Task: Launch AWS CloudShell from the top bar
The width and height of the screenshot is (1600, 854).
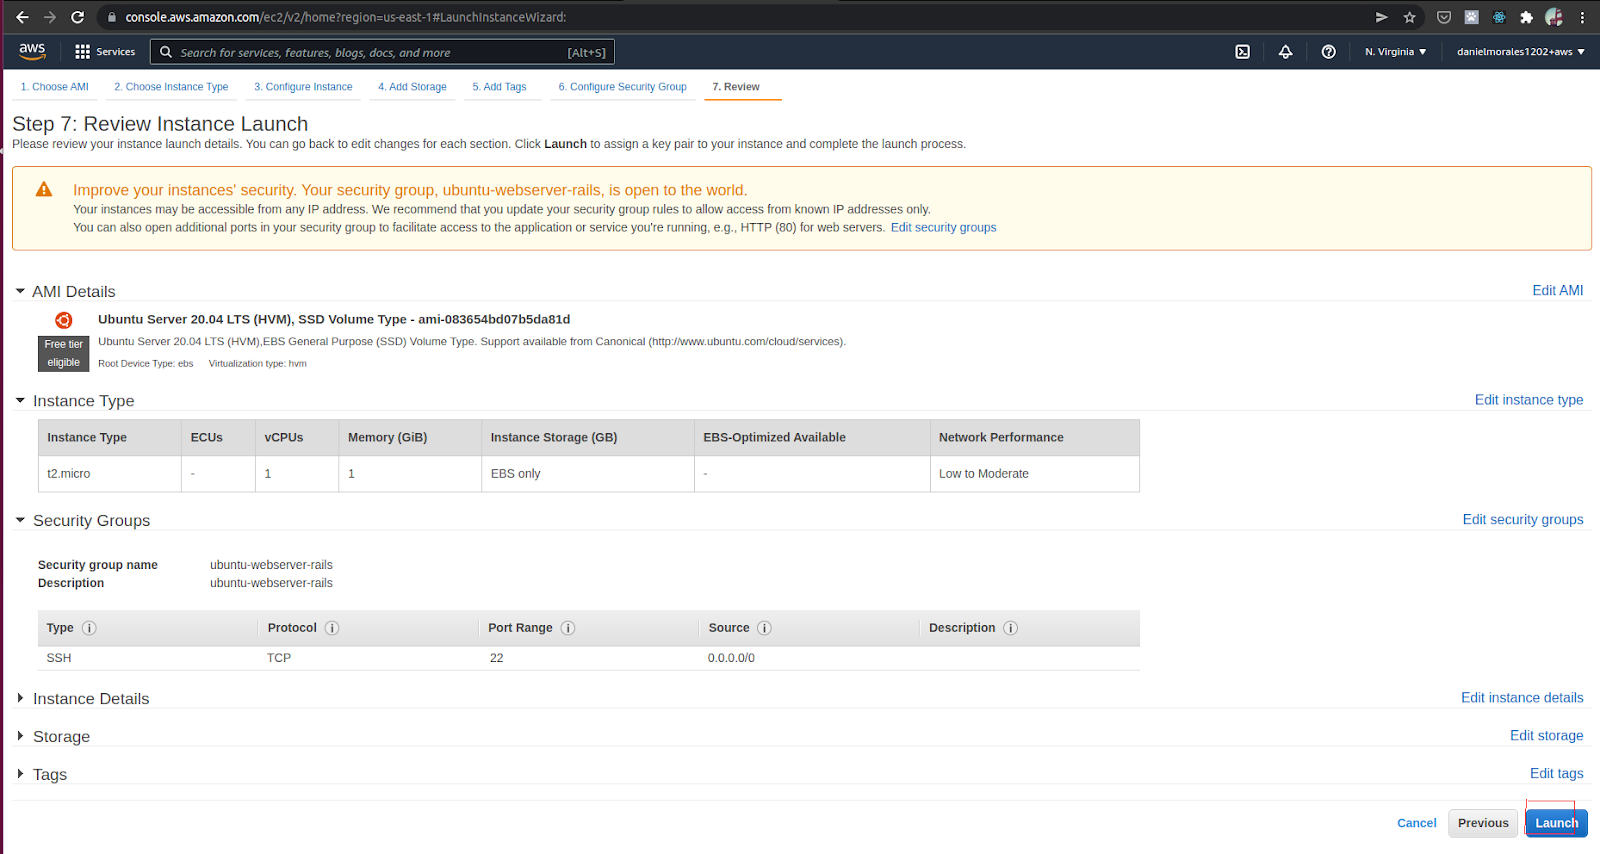Action: click(x=1243, y=52)
